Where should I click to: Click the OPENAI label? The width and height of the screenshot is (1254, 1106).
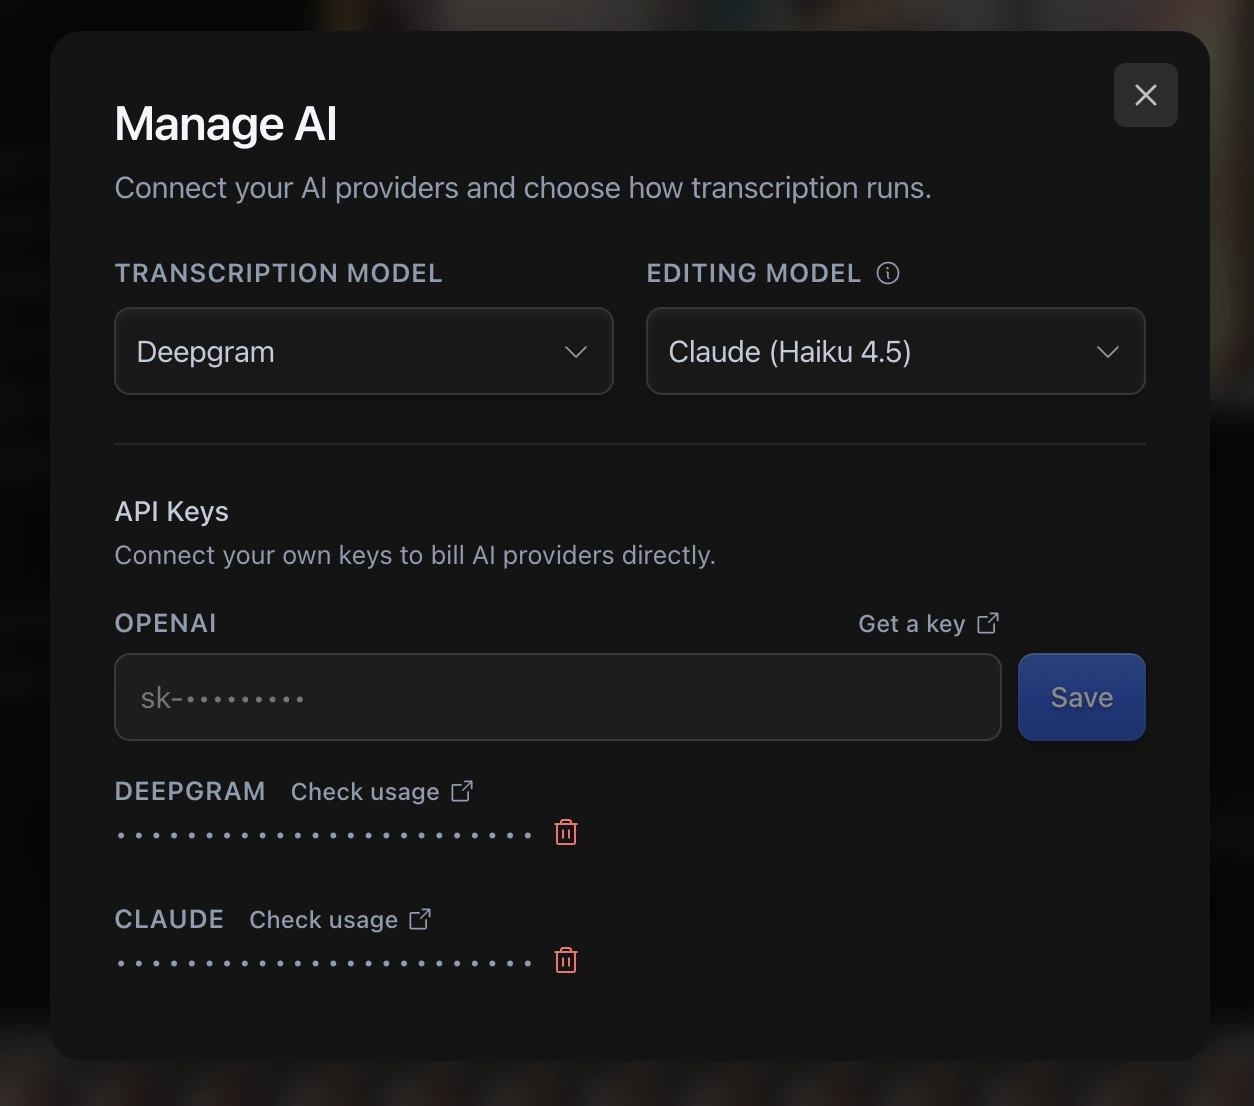click(x=166, y=623)
